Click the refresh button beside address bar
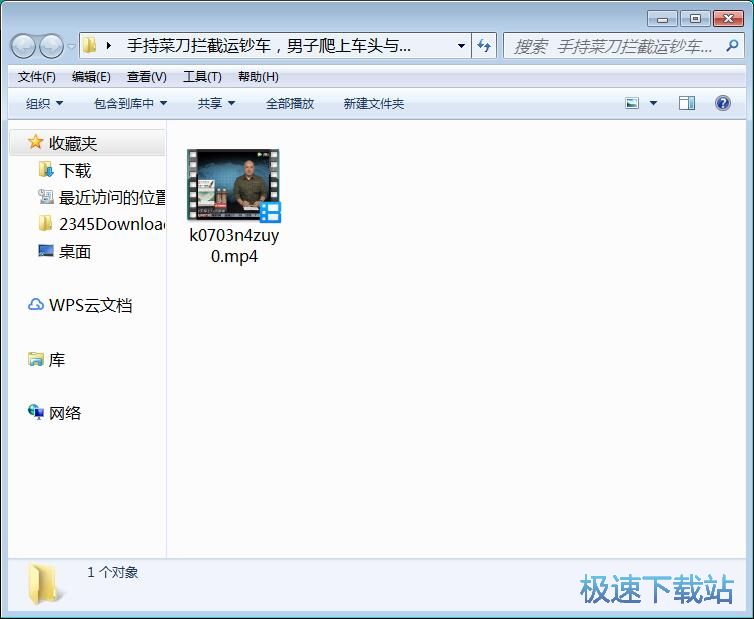Image resolution: width=754 pixels, height=619 pixels. (484, 46)
